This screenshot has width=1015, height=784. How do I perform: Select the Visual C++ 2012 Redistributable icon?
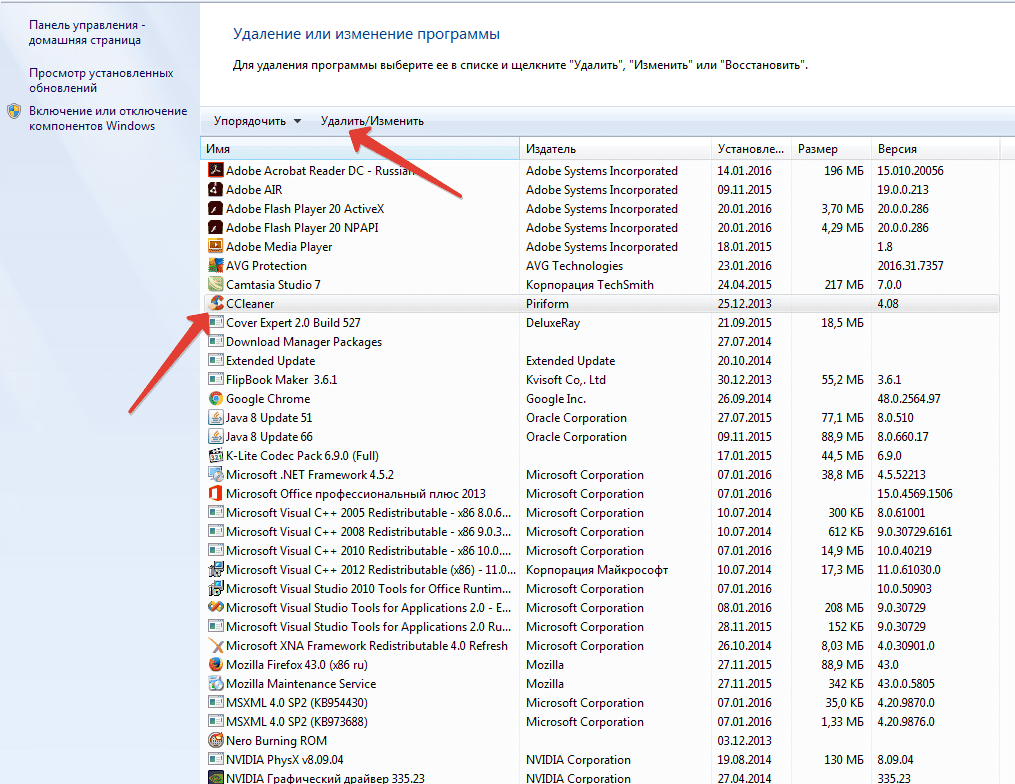[x=216, y=570]
